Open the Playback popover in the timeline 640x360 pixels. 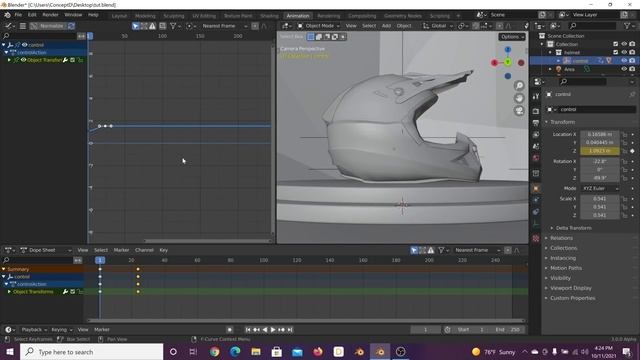click(x=34, y=330)
